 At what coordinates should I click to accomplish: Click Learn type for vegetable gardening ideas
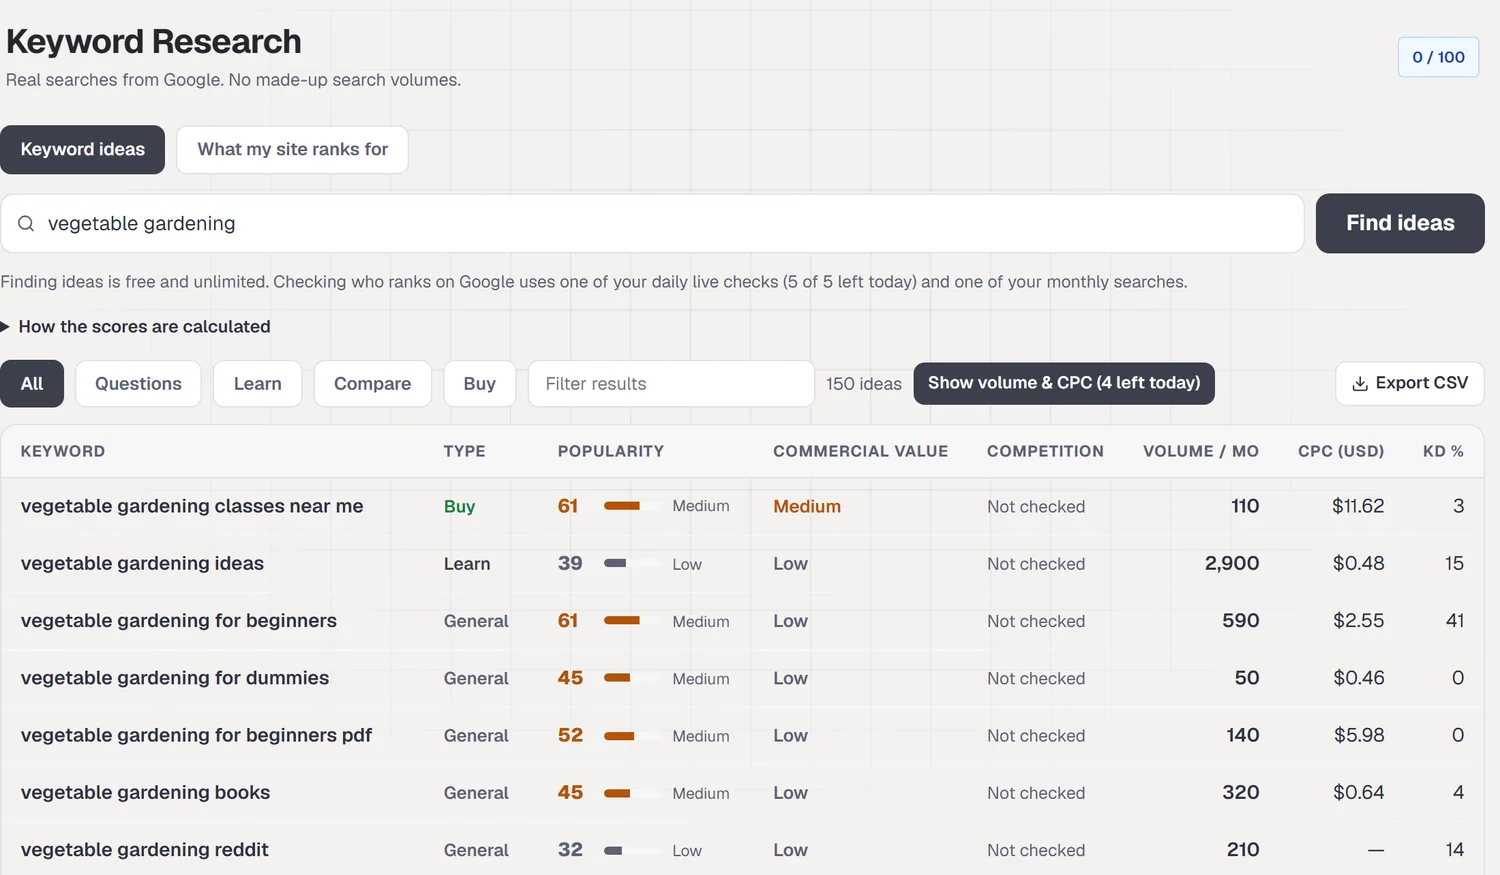pos(467,564)
